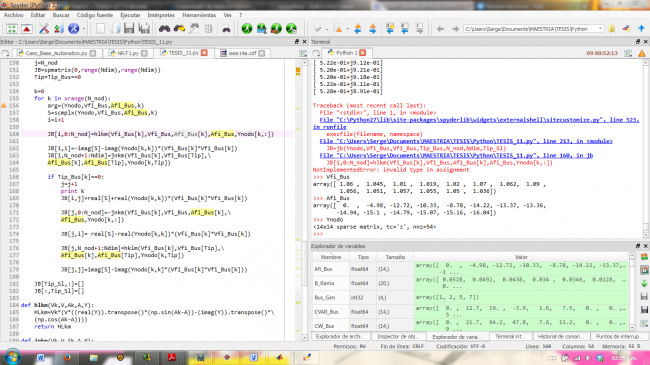Click the previous warning up arrow icon

tap(358, 29)
